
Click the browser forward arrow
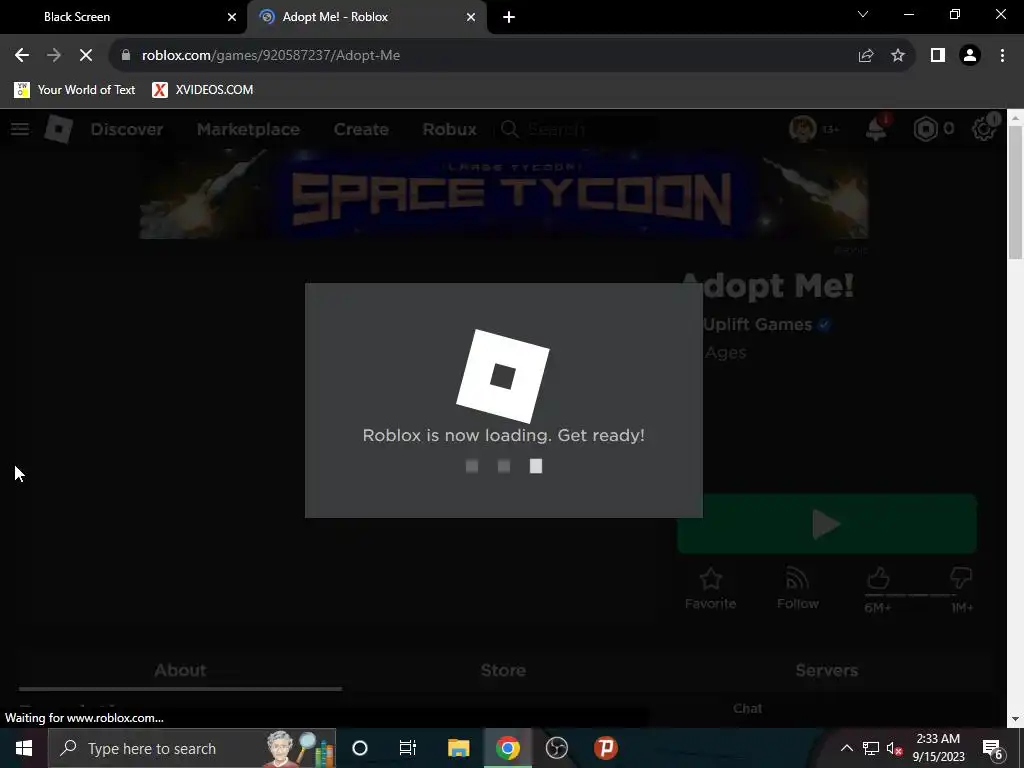54,56
